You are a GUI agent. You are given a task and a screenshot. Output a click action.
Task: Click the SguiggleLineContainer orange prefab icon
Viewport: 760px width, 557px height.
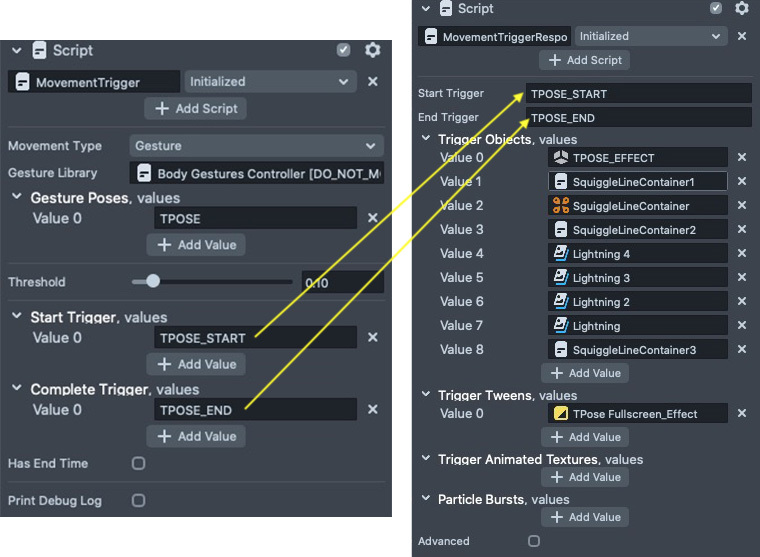pyautogui.click(x=561, y=206)
